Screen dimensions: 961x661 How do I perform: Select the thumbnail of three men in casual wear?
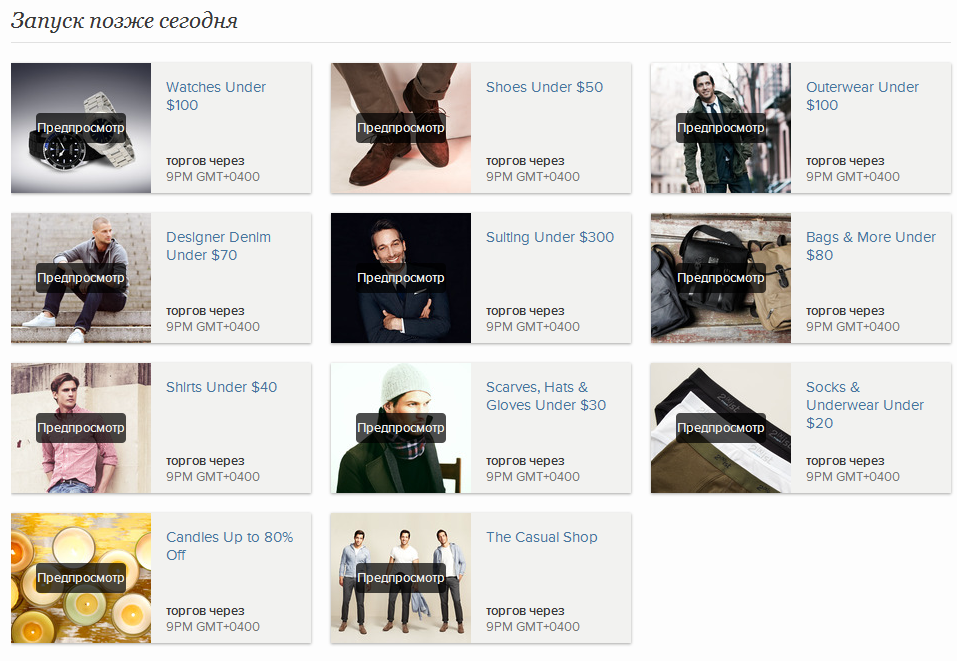point(401,578)
